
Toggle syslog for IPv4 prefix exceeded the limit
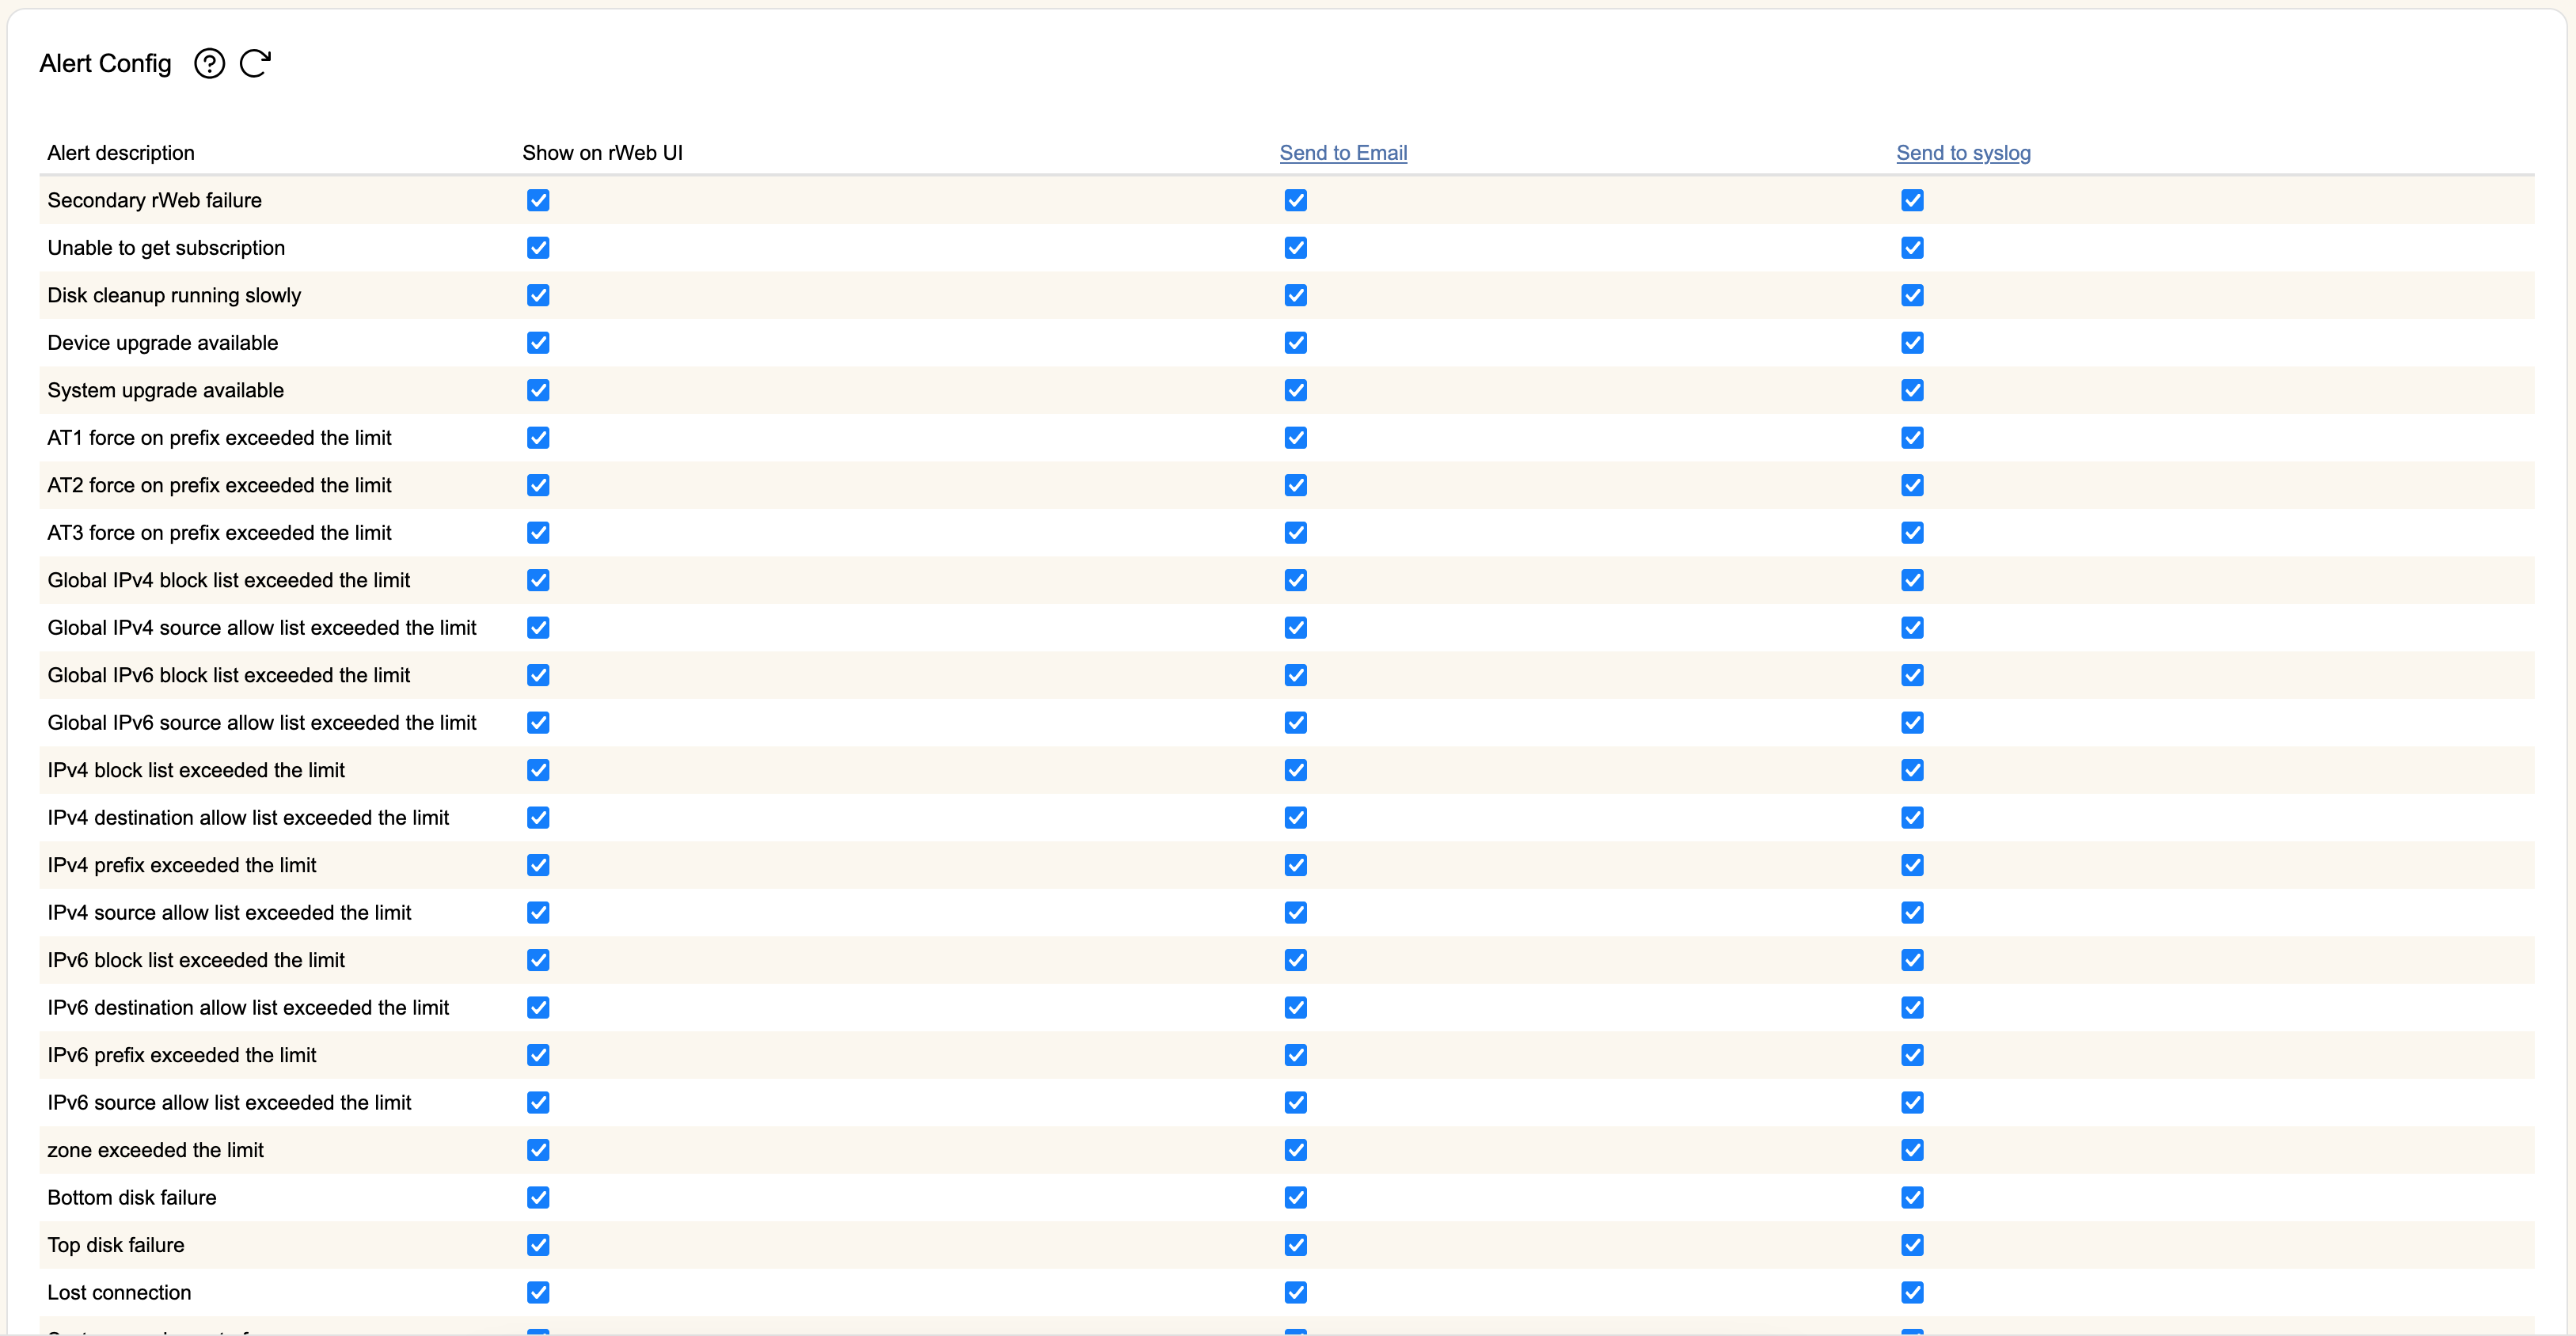(1912, 865)
